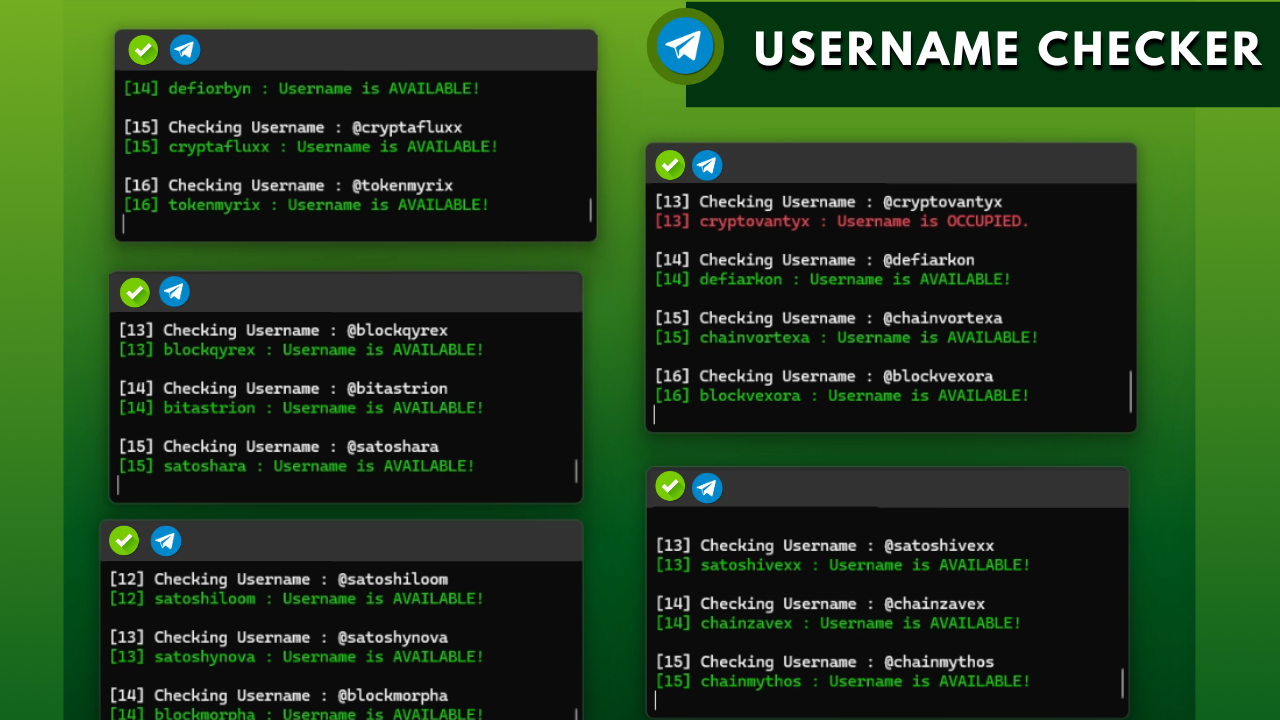Select the 'satoshivexx : Username is AVAILABLE!' result
Image resolution: width=1280 pixels, height=720 pixels.
tap(843, 565)
